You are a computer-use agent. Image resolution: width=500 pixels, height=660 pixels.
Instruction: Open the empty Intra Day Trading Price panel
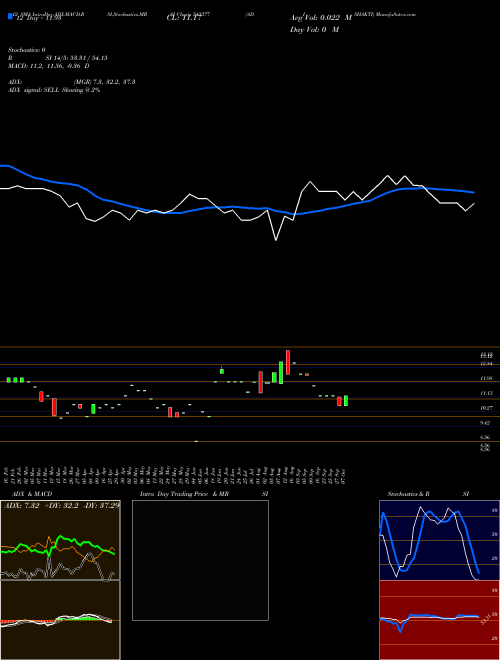click(x=200, y=560)
